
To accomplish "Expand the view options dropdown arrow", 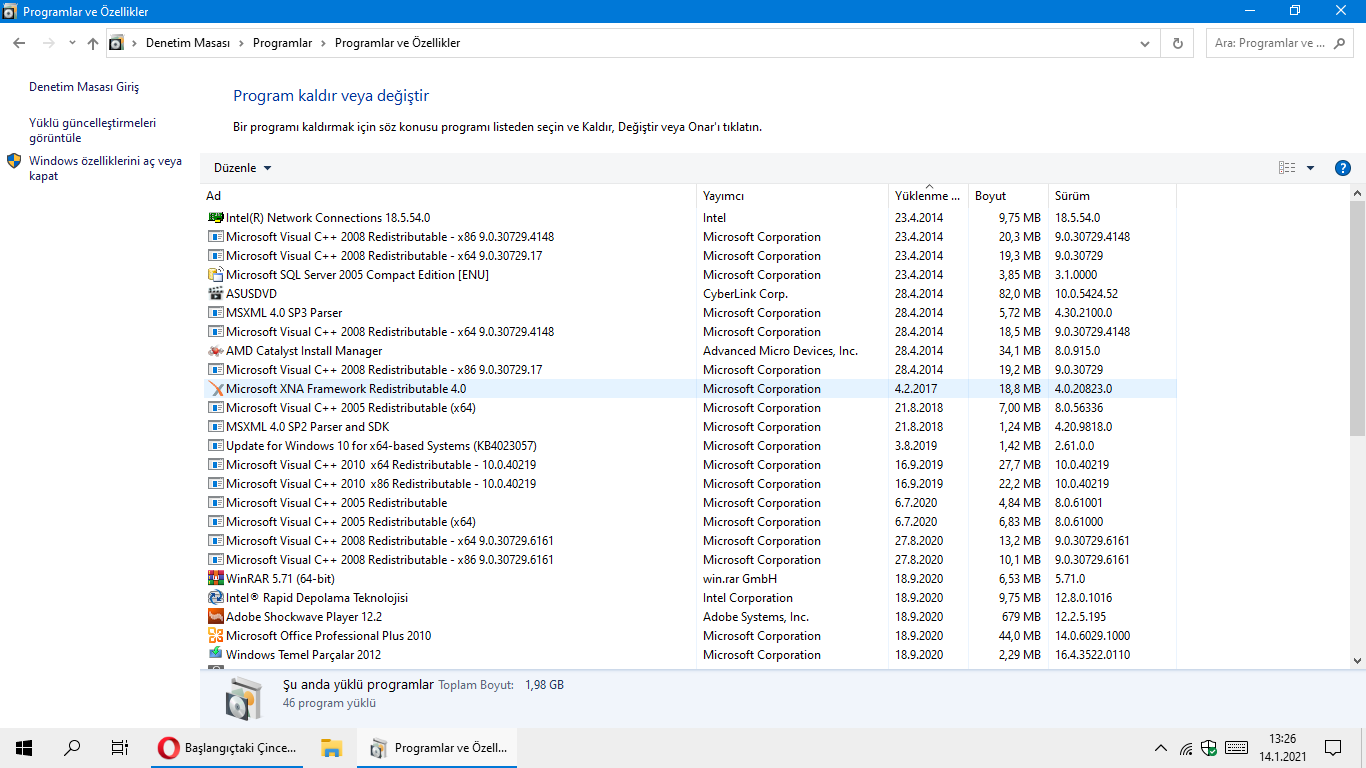I will 1310,168.
